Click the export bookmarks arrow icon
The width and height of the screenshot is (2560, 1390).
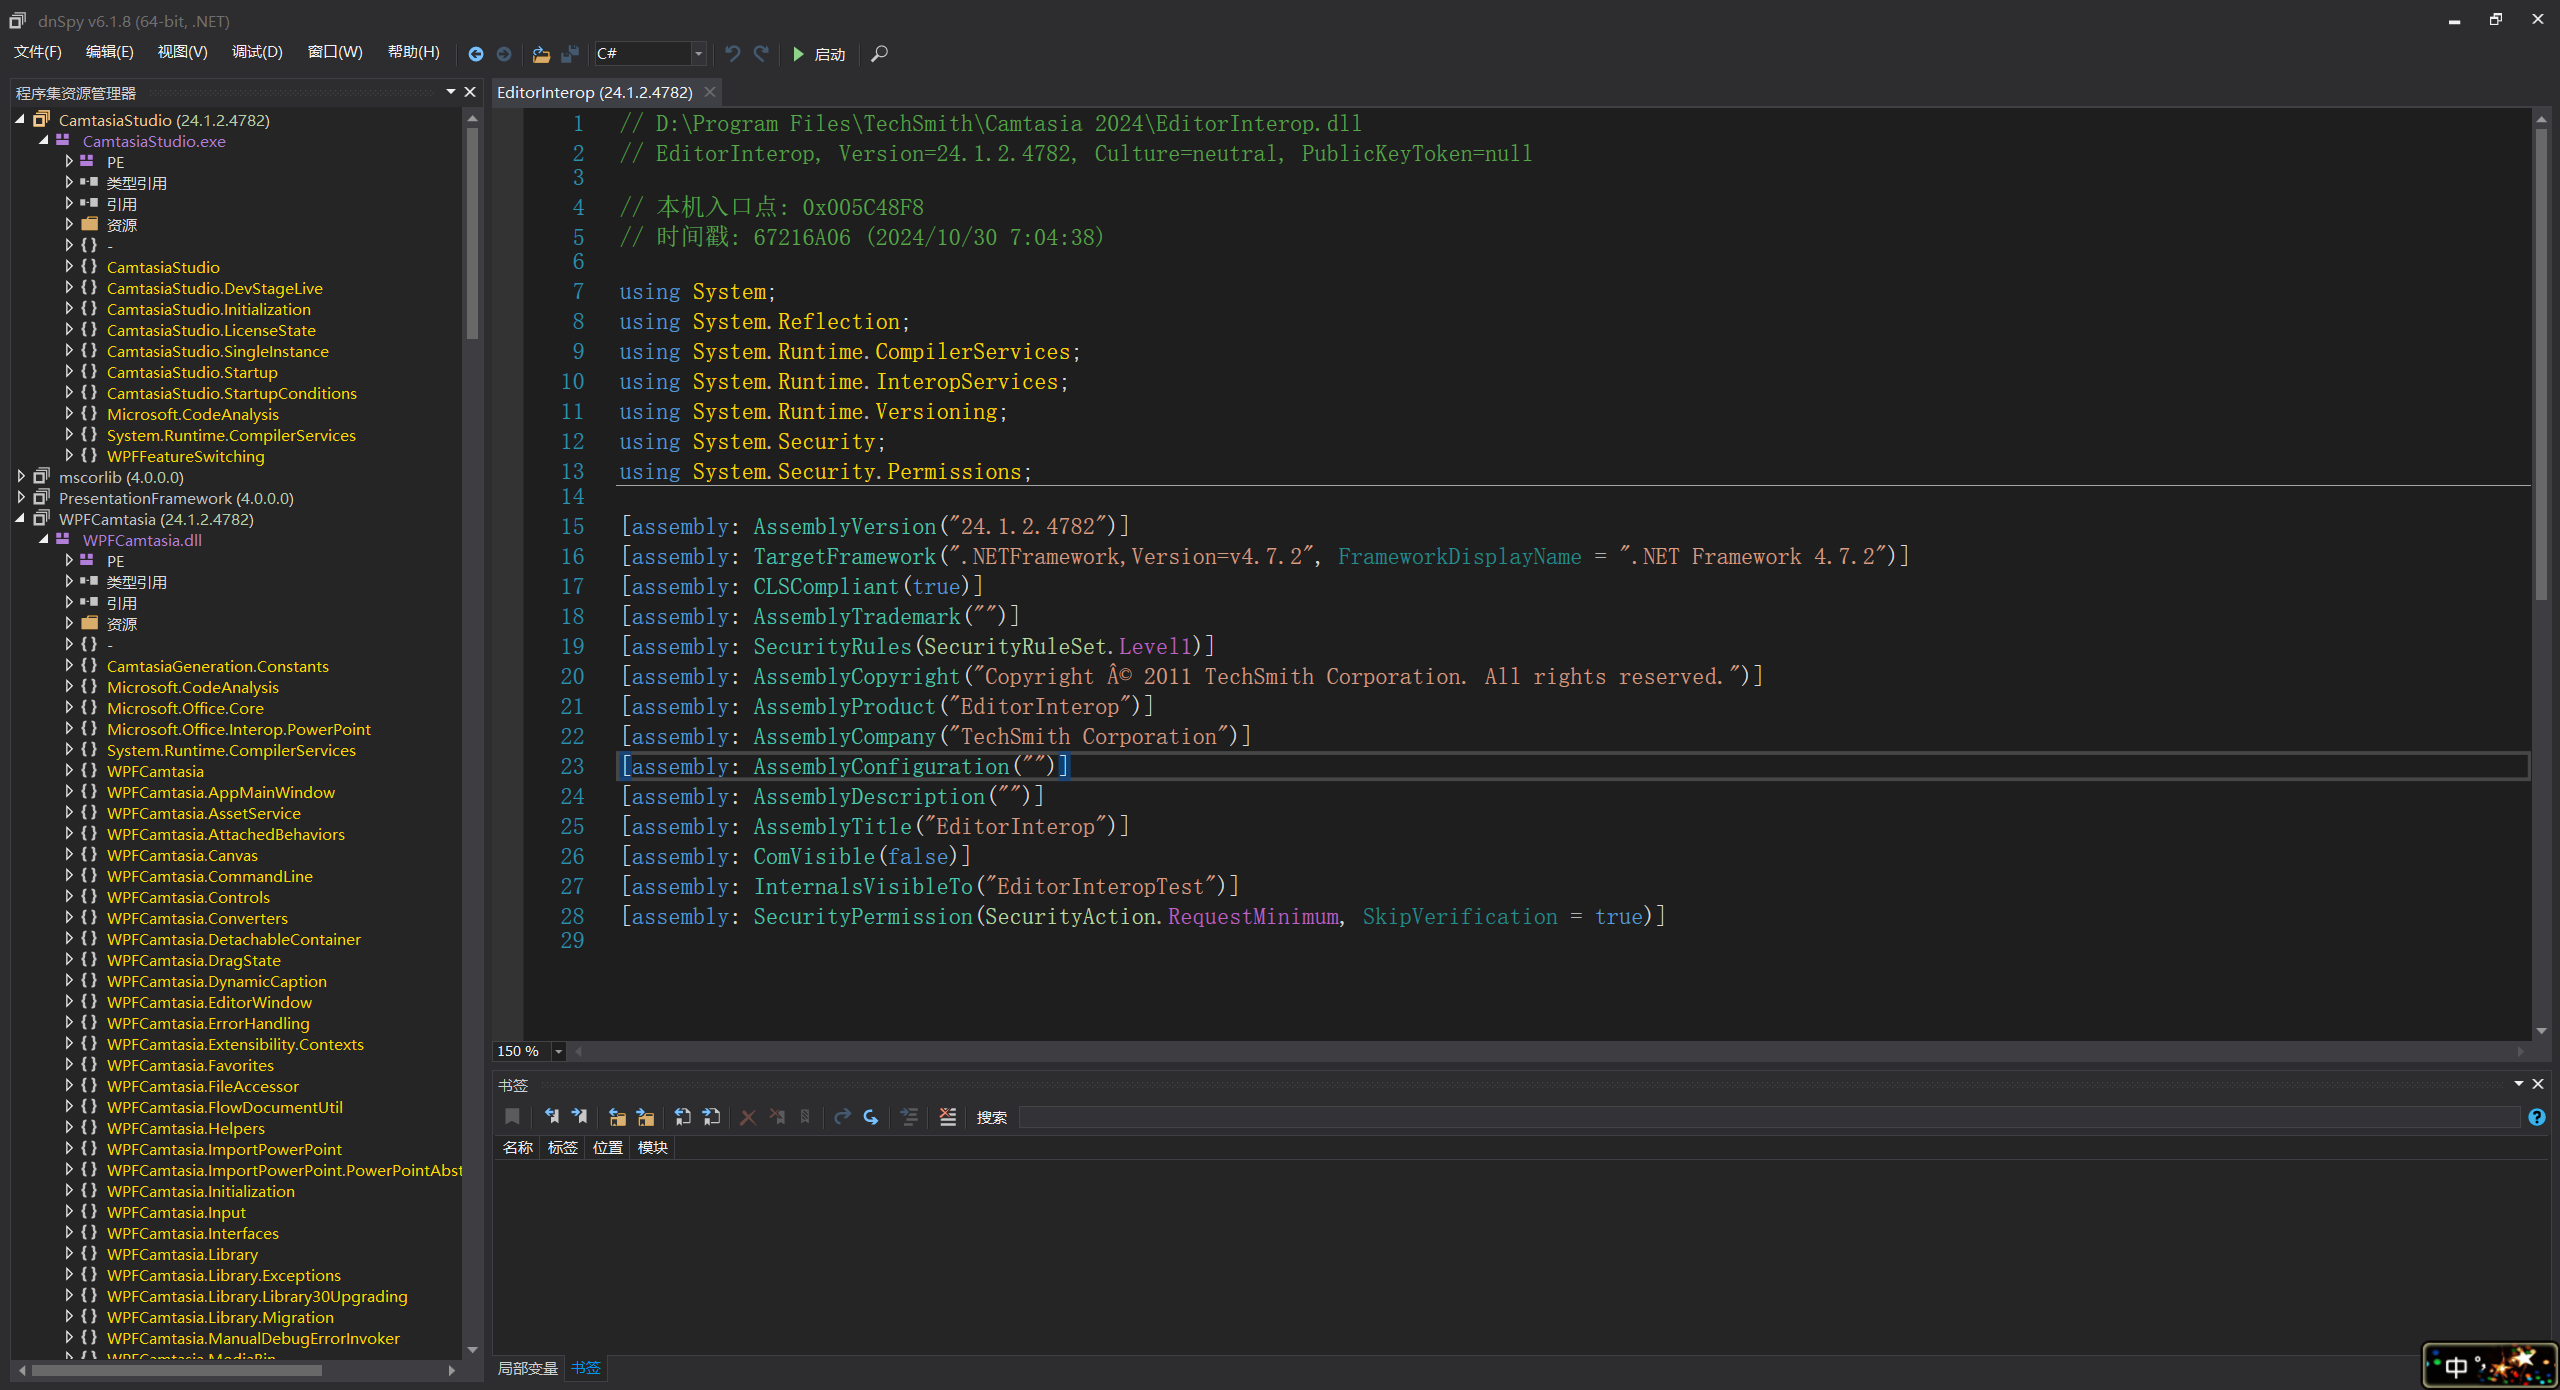[x=842, y=1117]
